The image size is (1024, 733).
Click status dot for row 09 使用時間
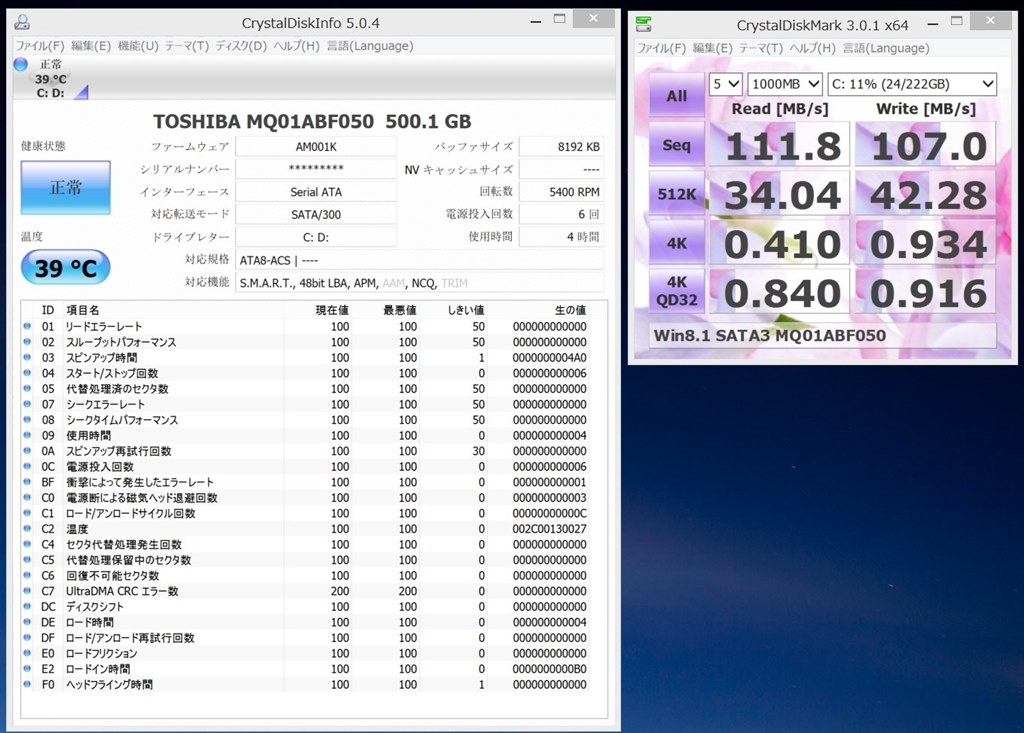[x=27, y=435]
